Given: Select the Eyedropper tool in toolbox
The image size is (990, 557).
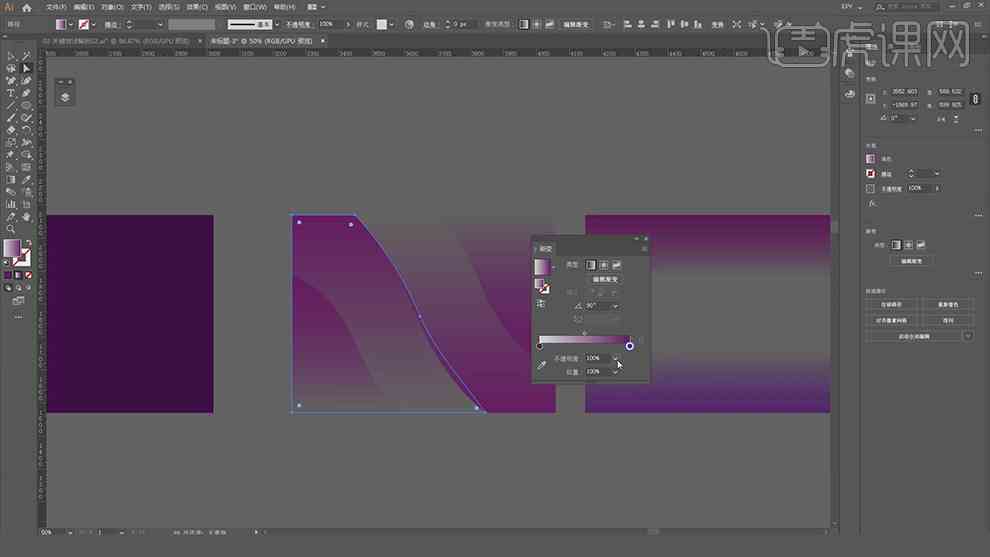Looking at the screenshot, I should [x=26, y=180].
